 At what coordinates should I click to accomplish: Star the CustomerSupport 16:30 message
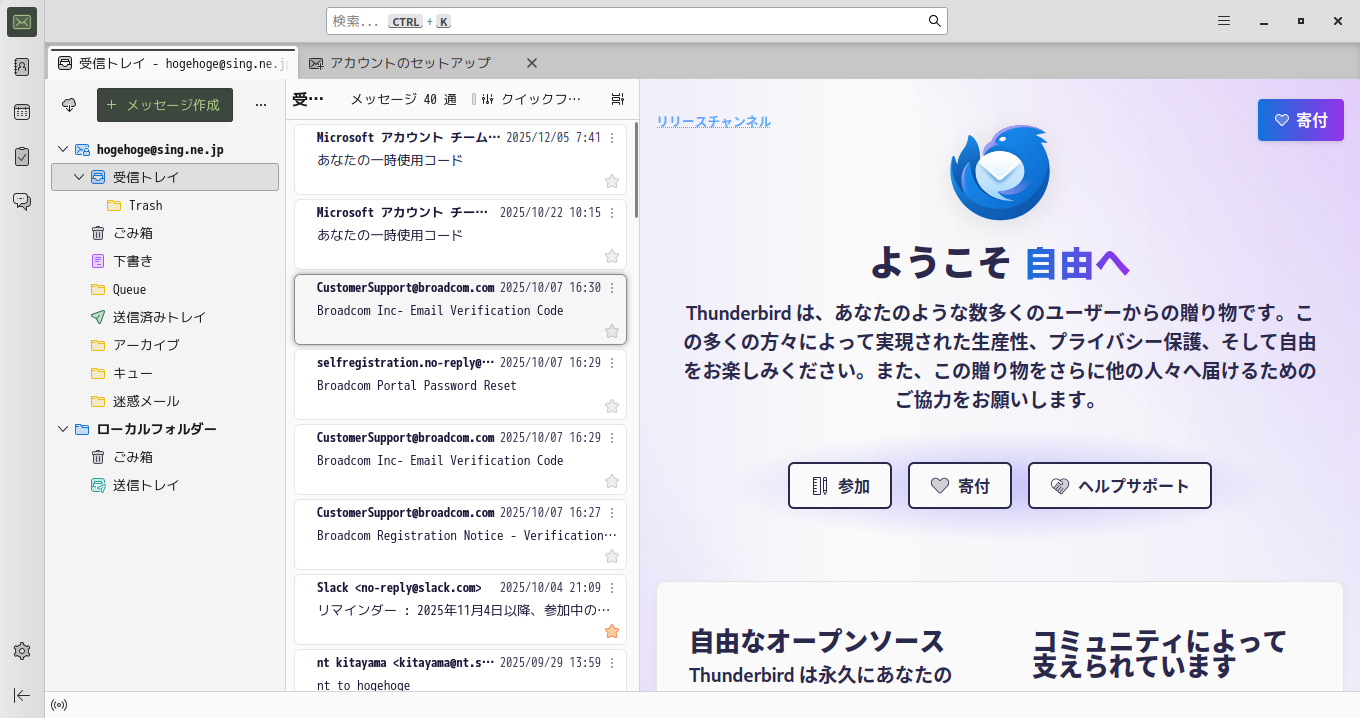coord(612,331)
